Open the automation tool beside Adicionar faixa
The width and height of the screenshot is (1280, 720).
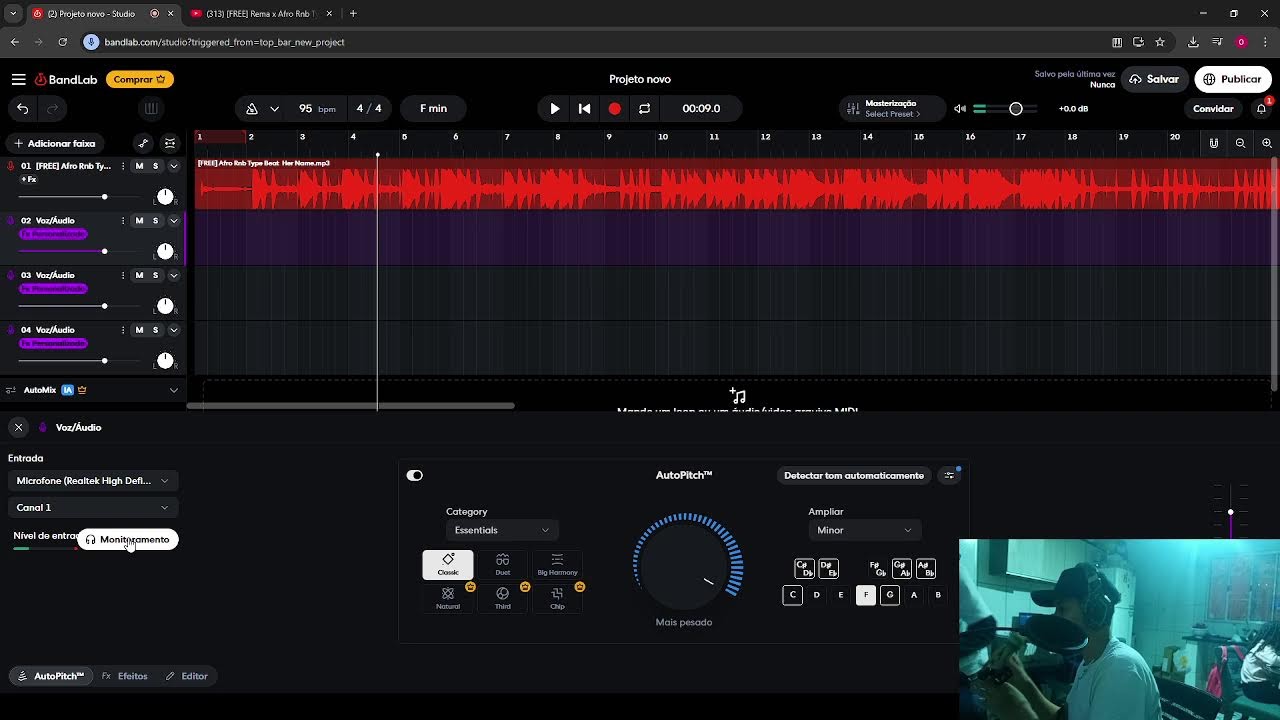click(x=143, y=143)
